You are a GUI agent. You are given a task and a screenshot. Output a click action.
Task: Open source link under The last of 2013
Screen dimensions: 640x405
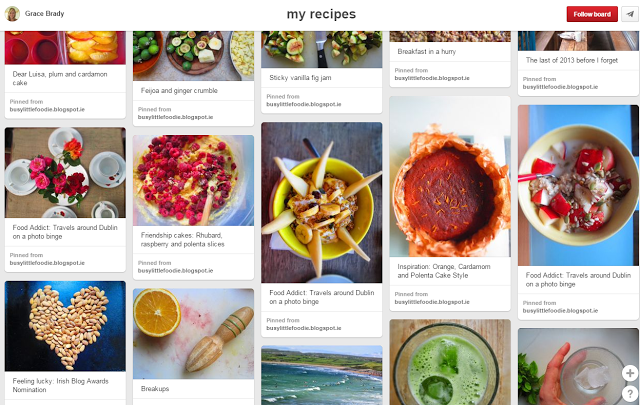(560, 87)
